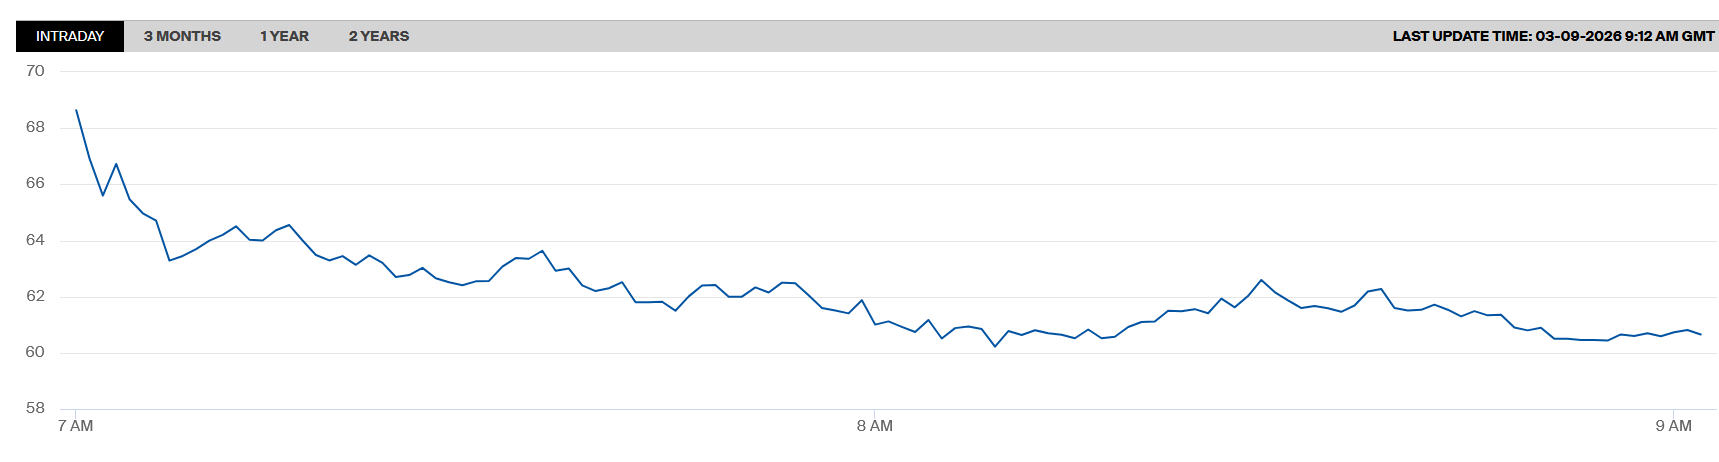Click the 66 y-axis label
The width and height of the screenshot is (1719, 462).
35,183
